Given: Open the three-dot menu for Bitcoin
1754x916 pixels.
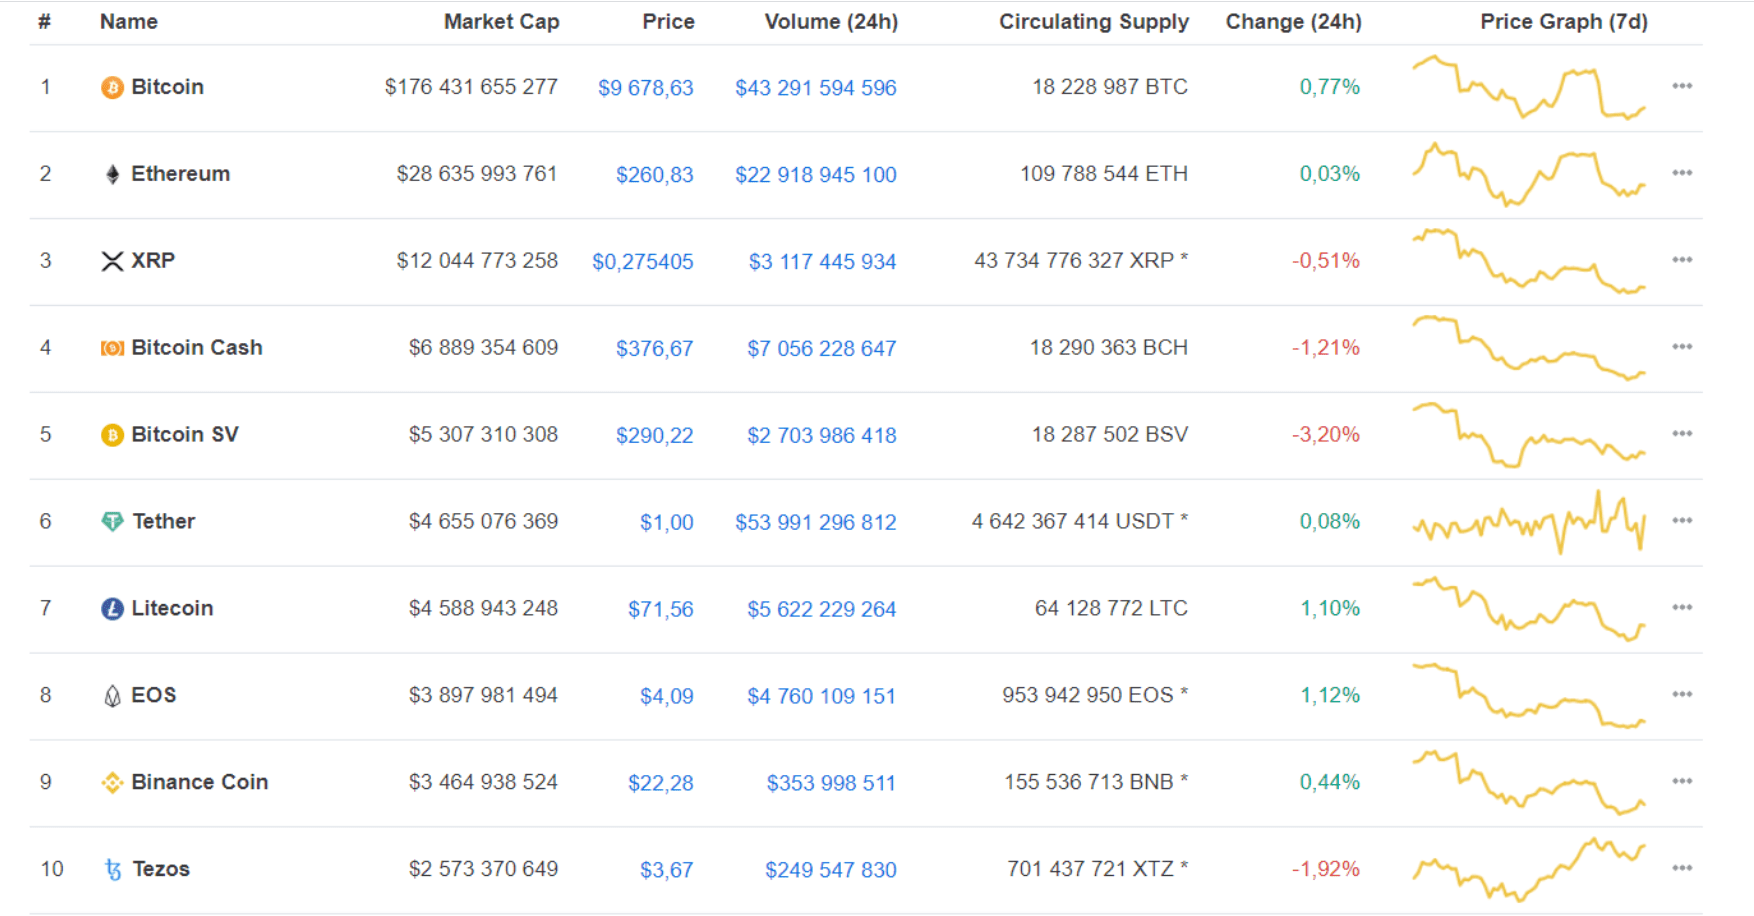Looking at the screenshot, I should (x=1682, y=86).
